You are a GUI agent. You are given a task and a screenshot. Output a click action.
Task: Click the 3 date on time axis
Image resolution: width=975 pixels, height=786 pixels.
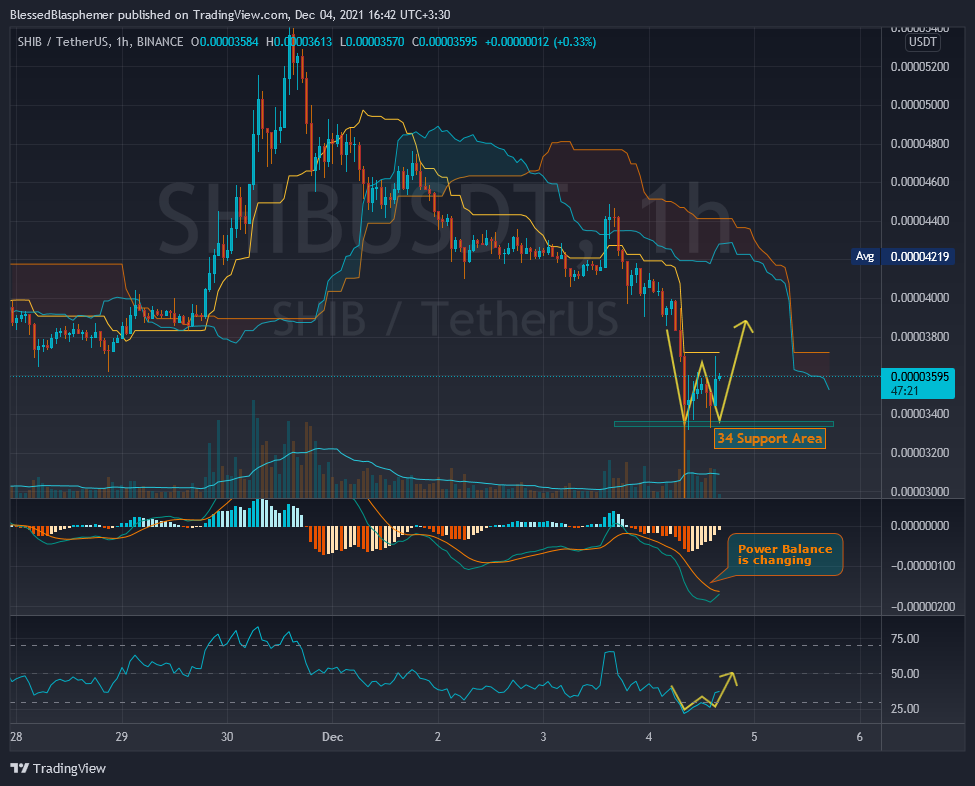point(543,737)
